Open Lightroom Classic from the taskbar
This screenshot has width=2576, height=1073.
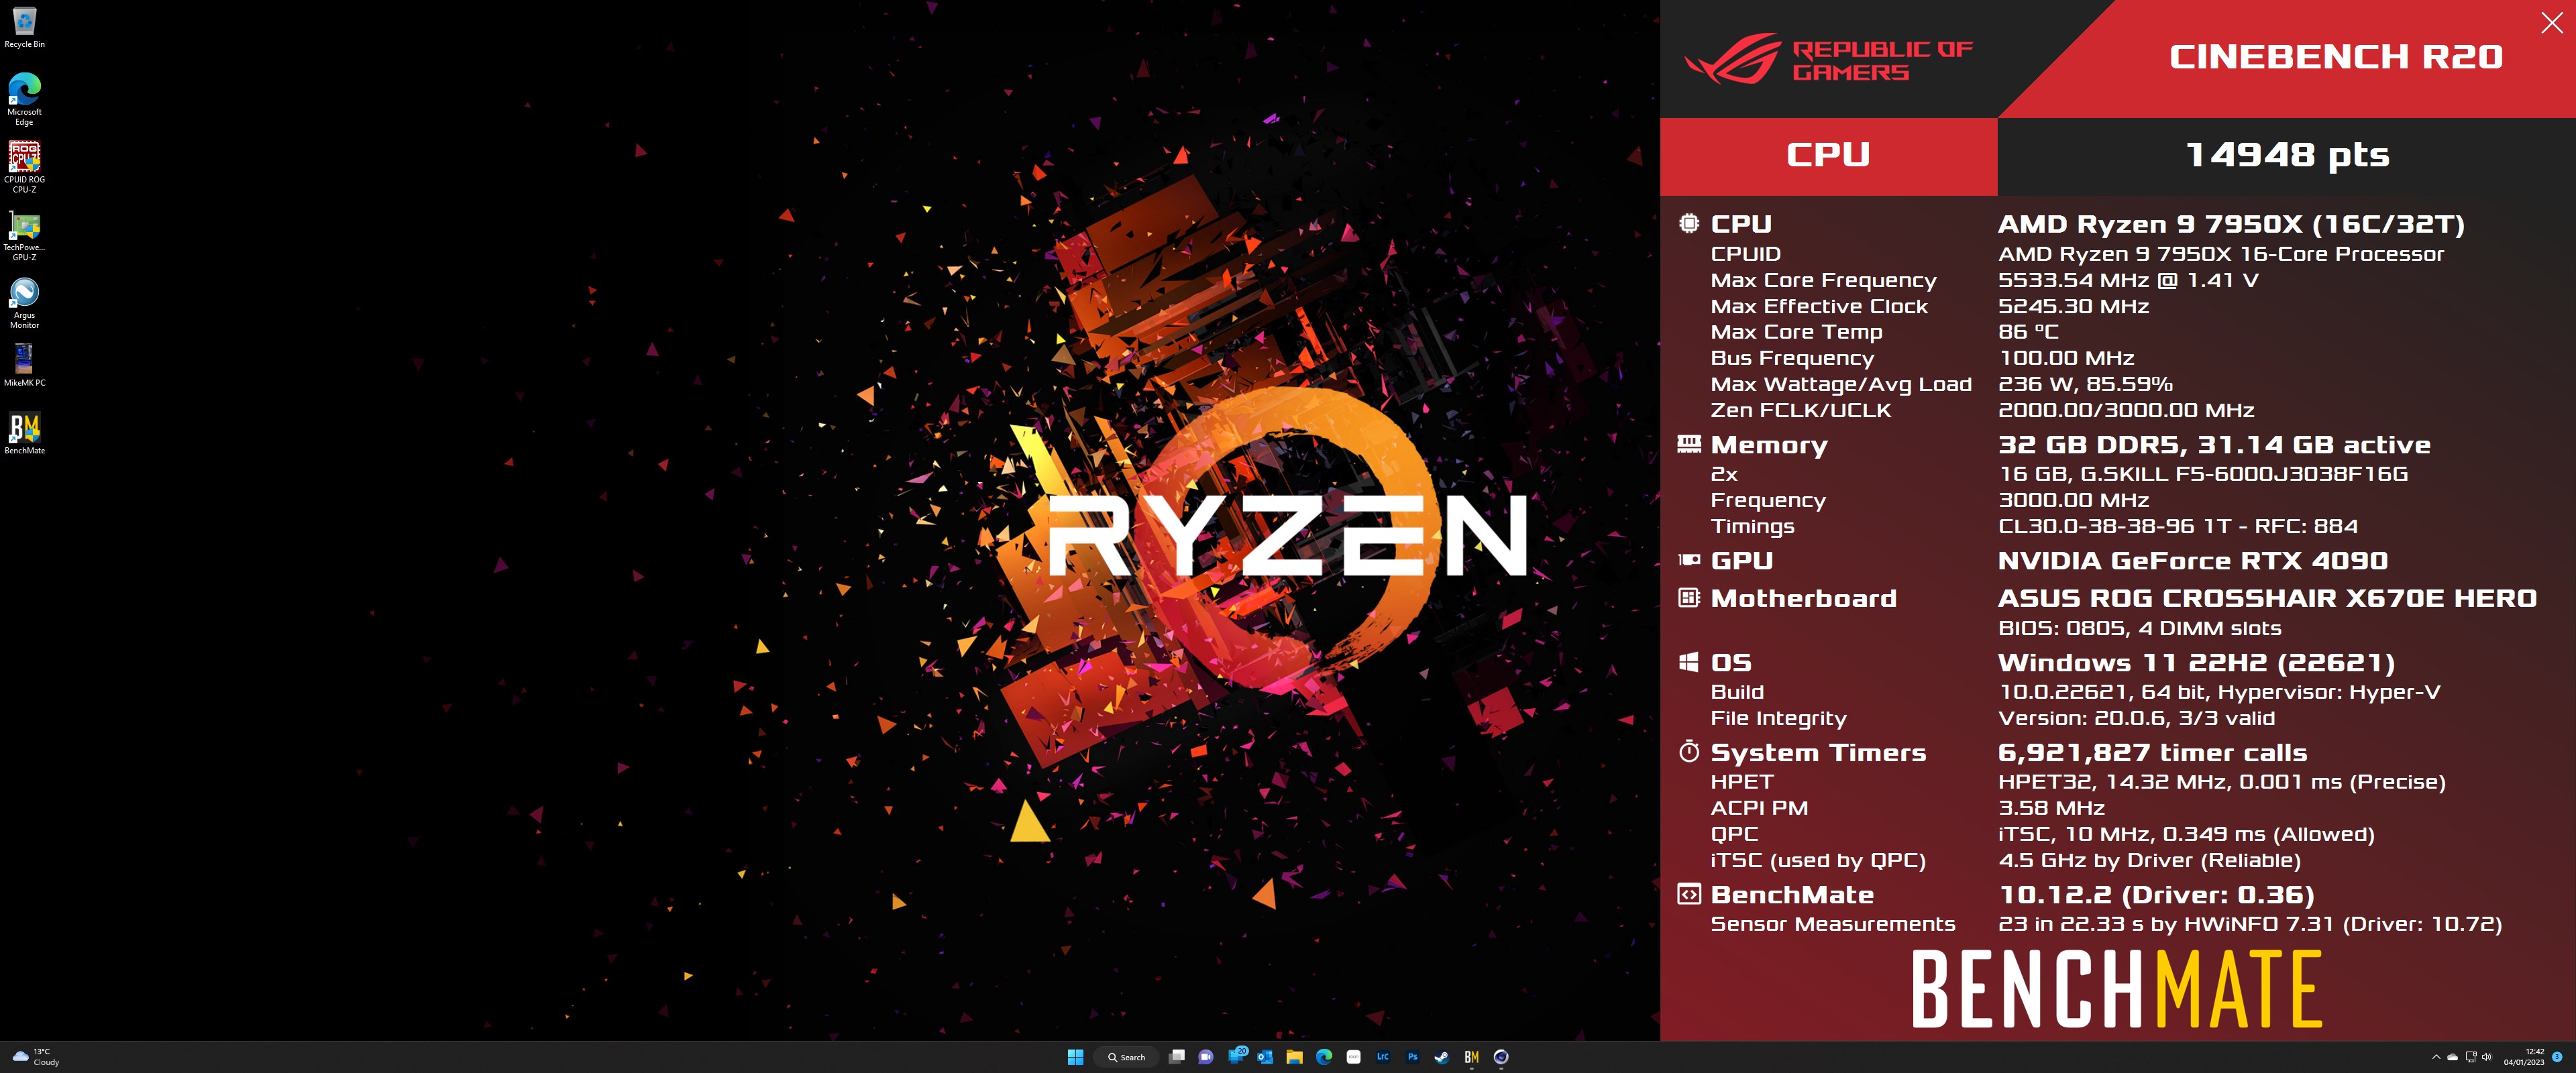[1383, 1057]
